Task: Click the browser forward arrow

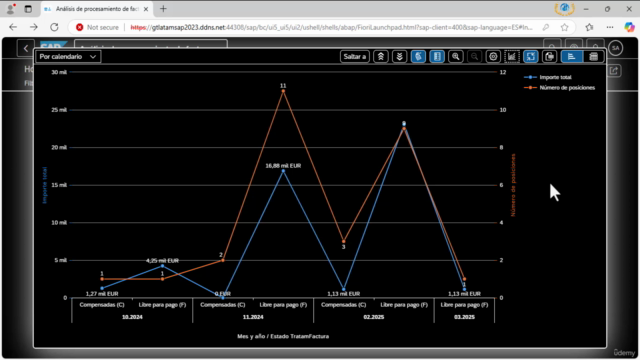Action: point(33,27)
